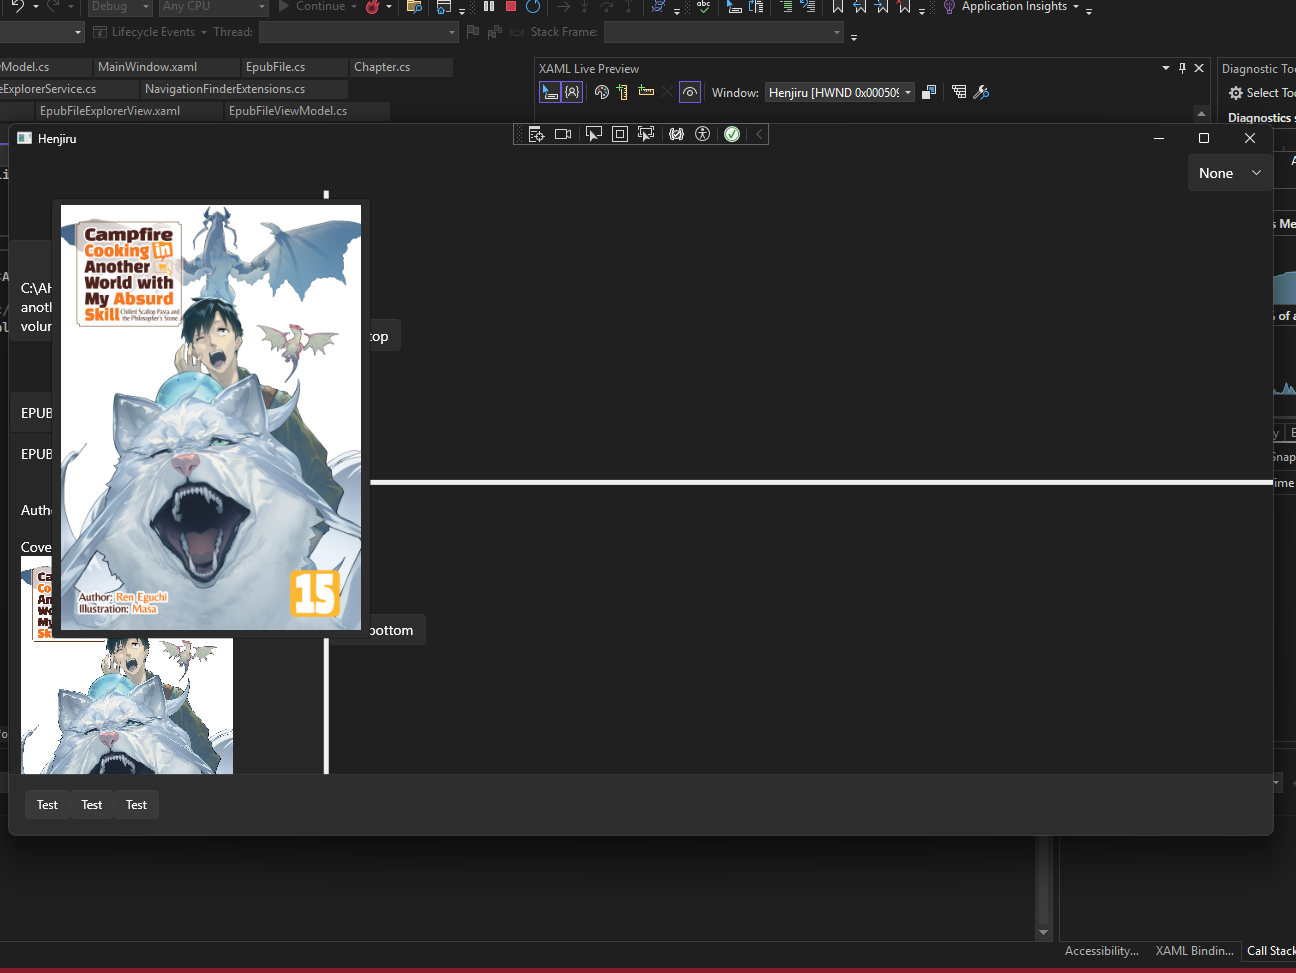Click the Hot Reload flame icon
The height and width of the screenshot is (973, 1296).
point(373,6)
